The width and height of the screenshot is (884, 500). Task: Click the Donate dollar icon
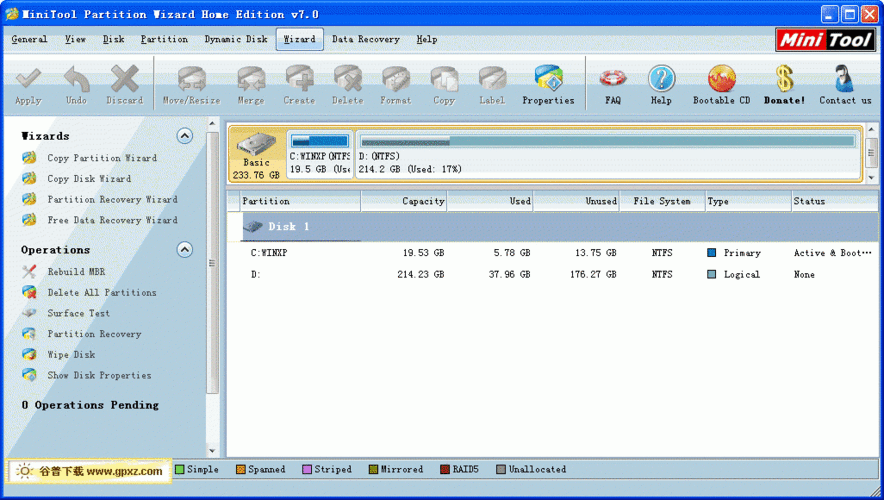[x=784, y=78]
